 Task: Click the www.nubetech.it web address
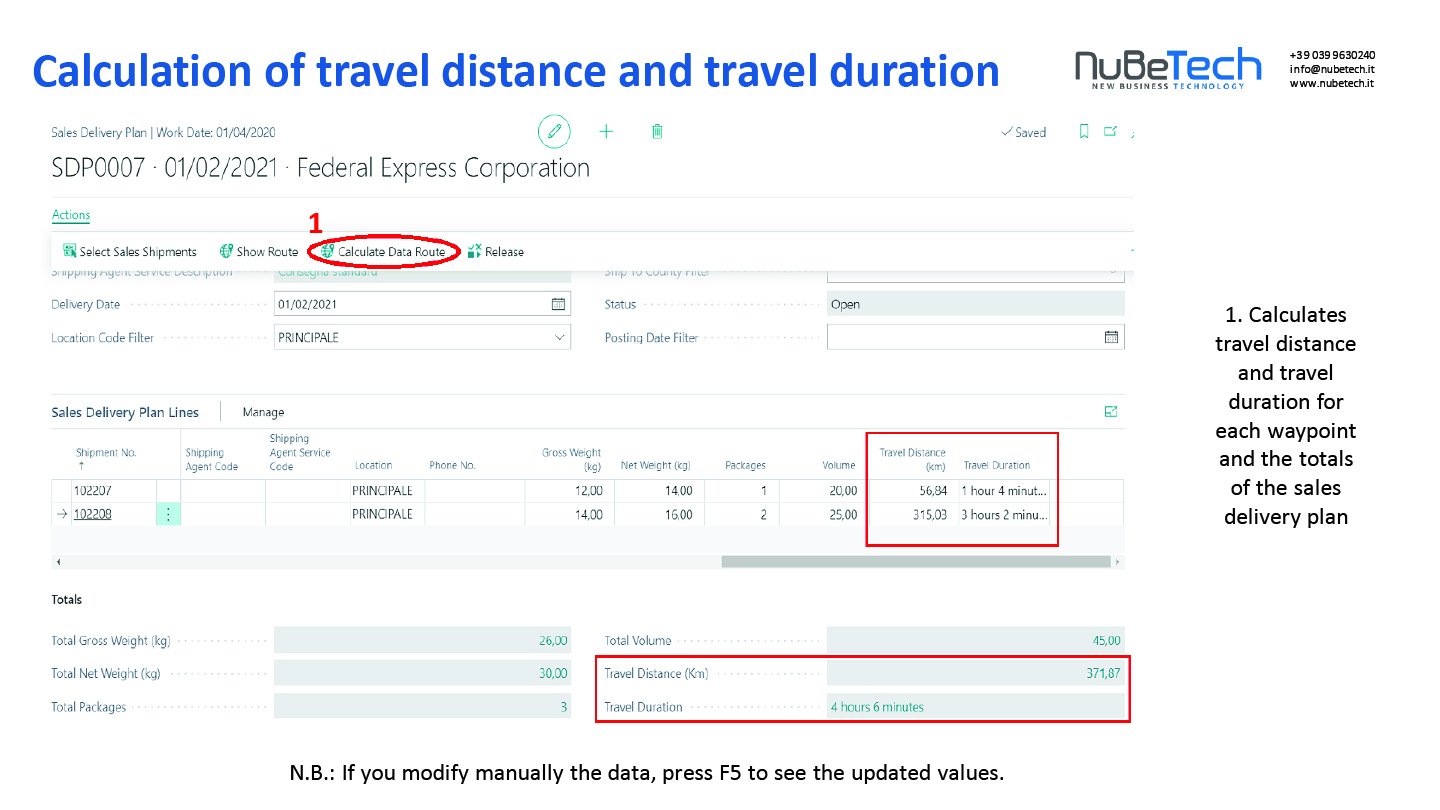tap(1331, 84)
